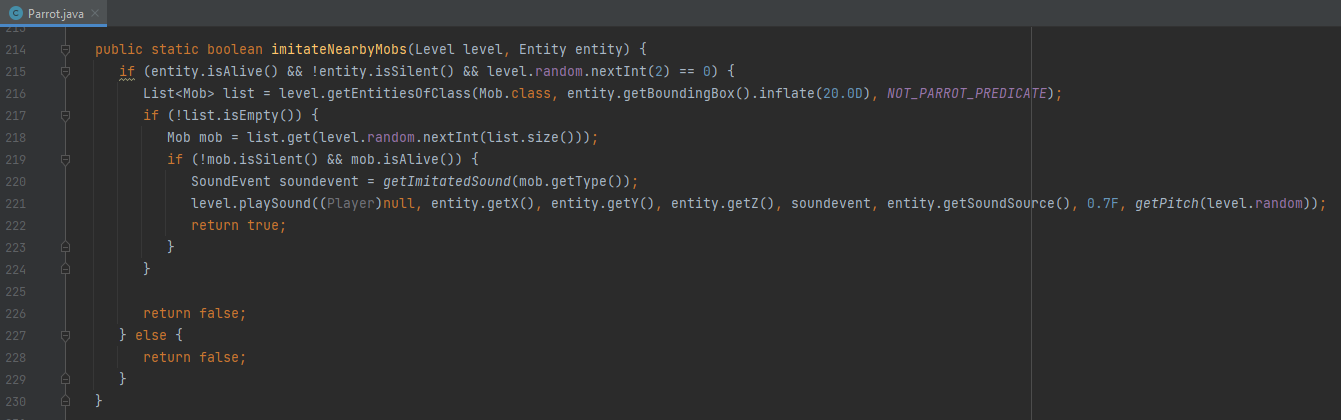Collapse the entity.isAlive if-block fold marker
The width and height of the screenshot is (1341, 420).
(x=65, y=71)
